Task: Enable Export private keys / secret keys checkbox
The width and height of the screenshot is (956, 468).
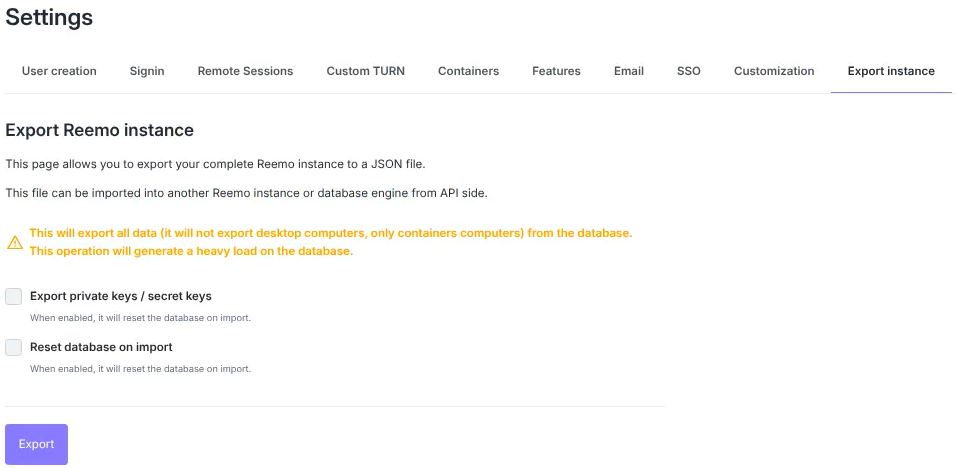Action: click(13, 297)
